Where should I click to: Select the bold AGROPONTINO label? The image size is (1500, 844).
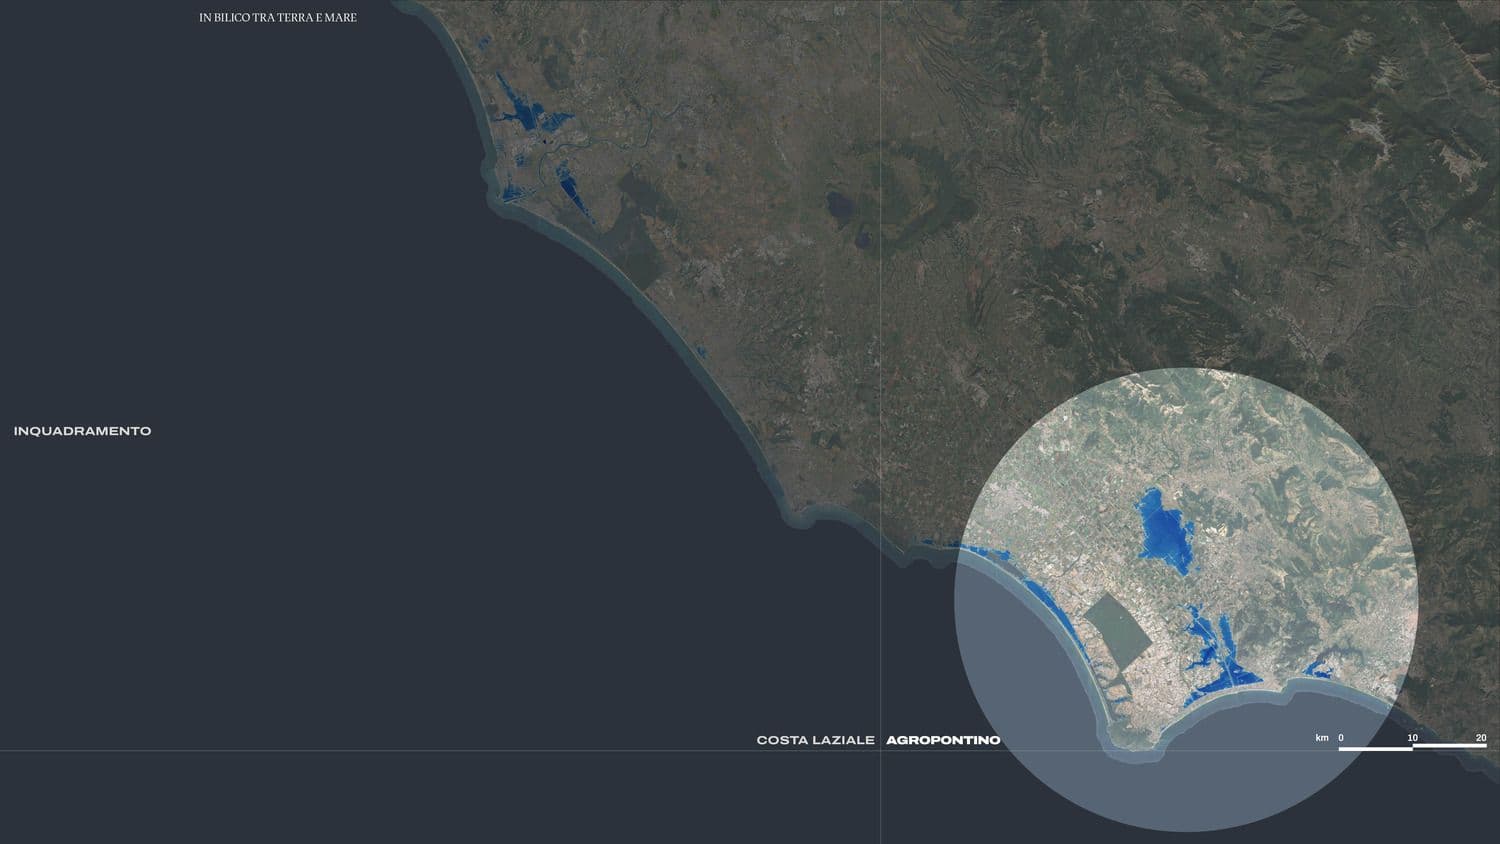[943, 740]
